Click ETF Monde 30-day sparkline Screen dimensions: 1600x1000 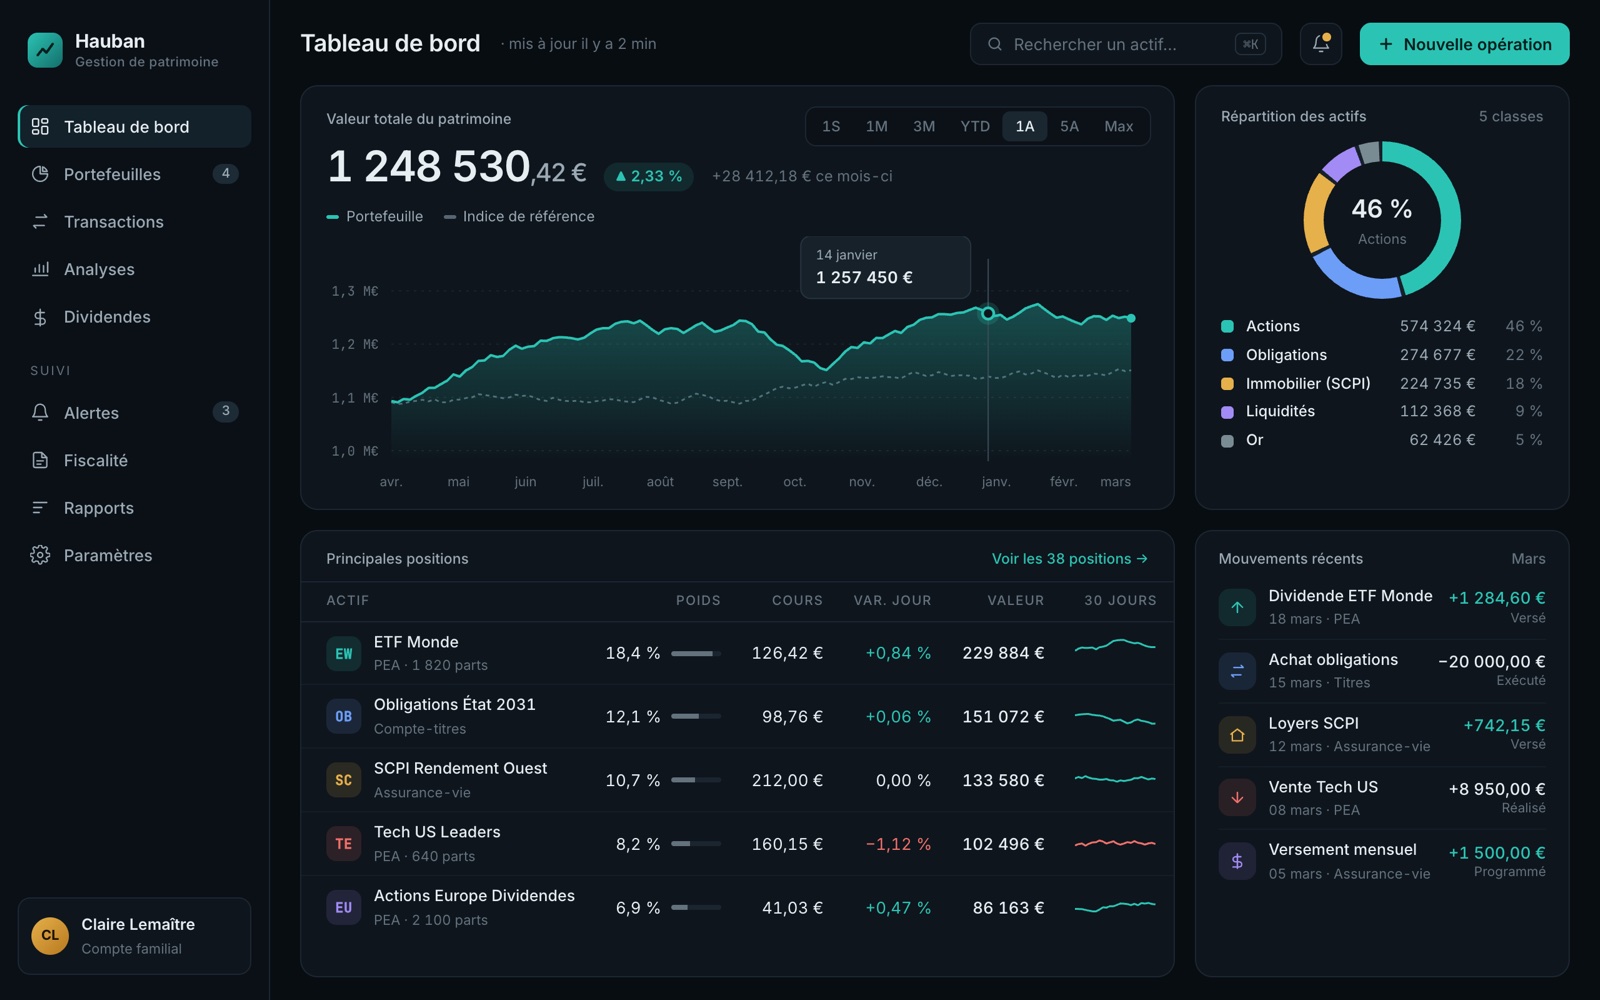coord(1115,646)
